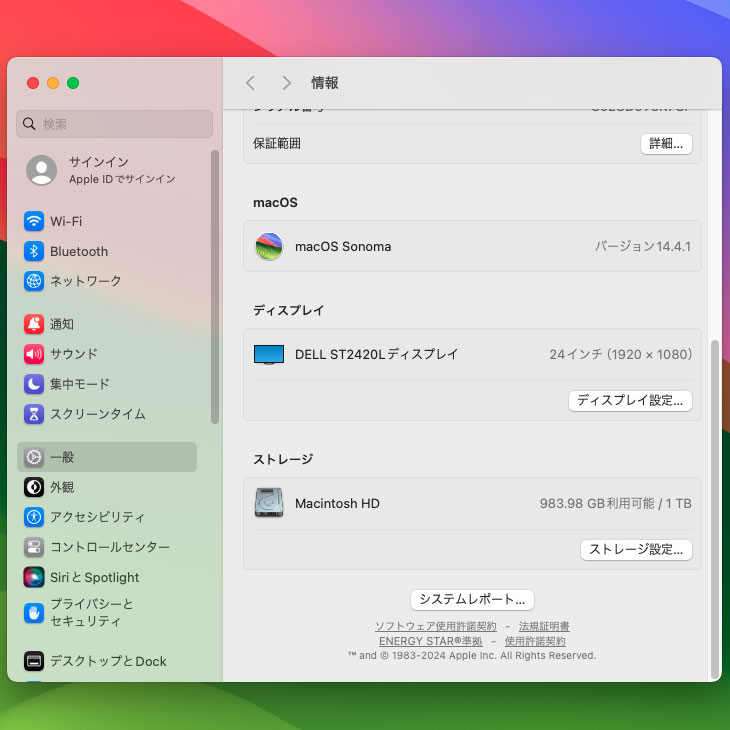
Task: Select 集中モード moon icon
Action: 34,384
